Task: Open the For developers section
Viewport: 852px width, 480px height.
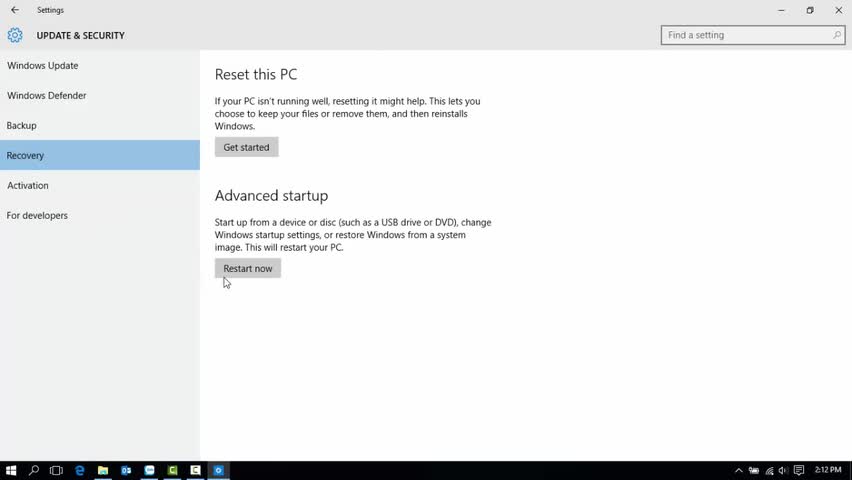Action: (100, 215)
